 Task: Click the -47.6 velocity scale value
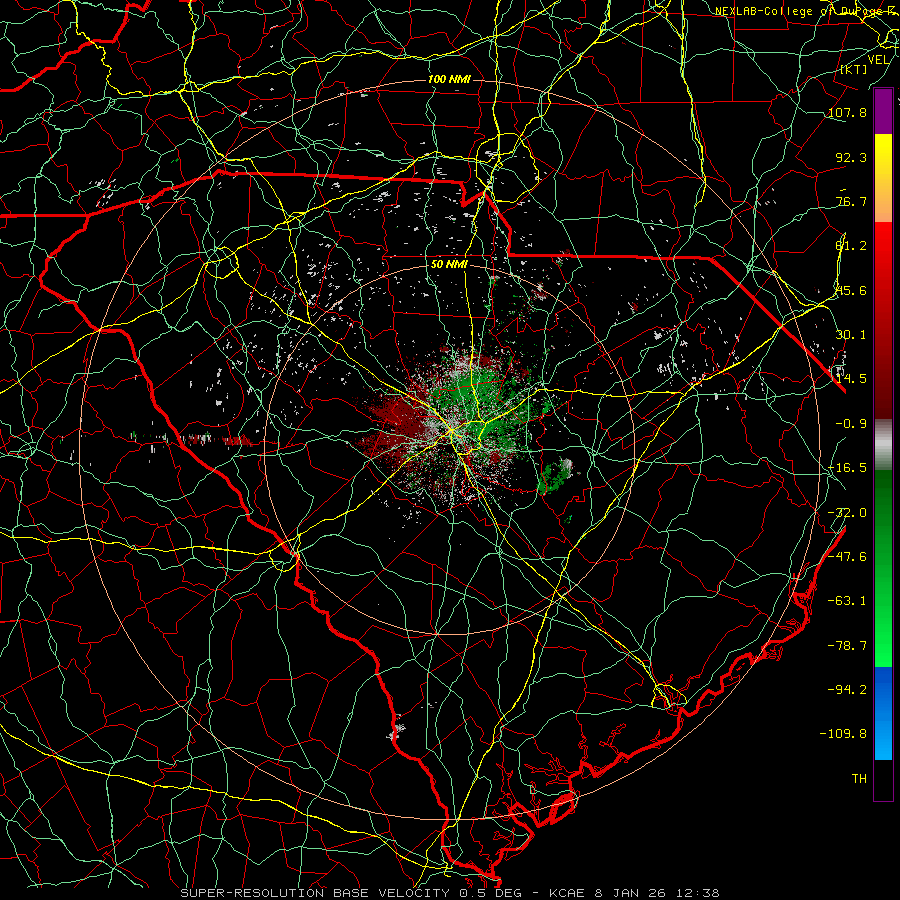[847, 557]
